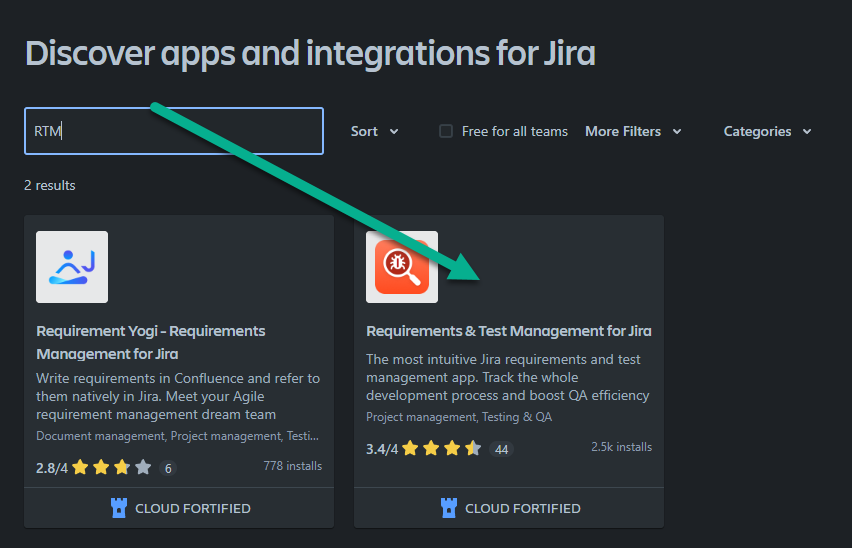This screenshot has width=852, height=548.
Task: Click the CLOUD FORTIFIED label on Requirement Yogi card
Action: click(x=193, y=508)
